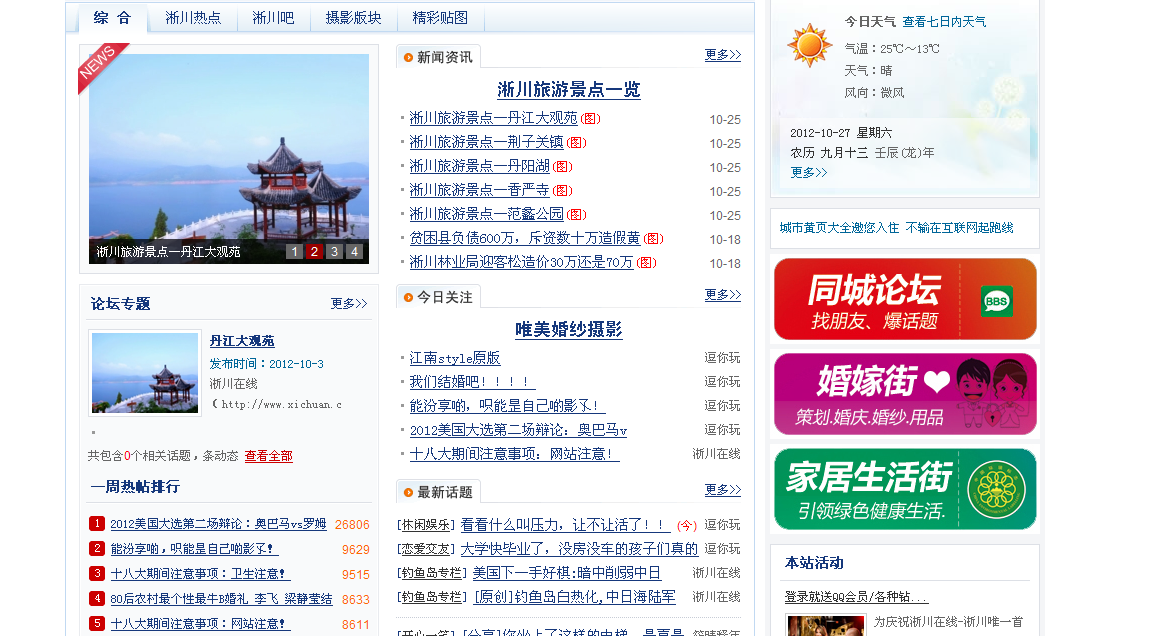Click the orange arrow icon beside 今日关注
1149x636 pixels.
click(407, 295)
